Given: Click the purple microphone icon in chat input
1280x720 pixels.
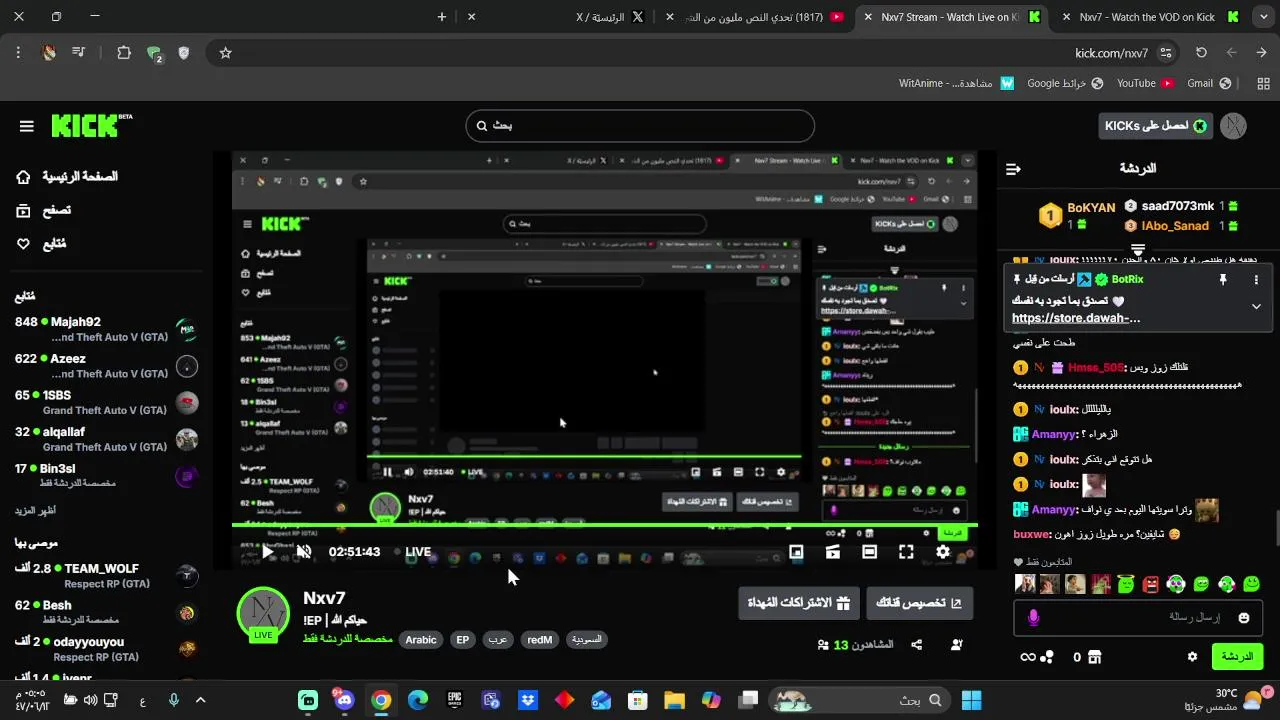Looking at the screenshot, I should 1033,618.
